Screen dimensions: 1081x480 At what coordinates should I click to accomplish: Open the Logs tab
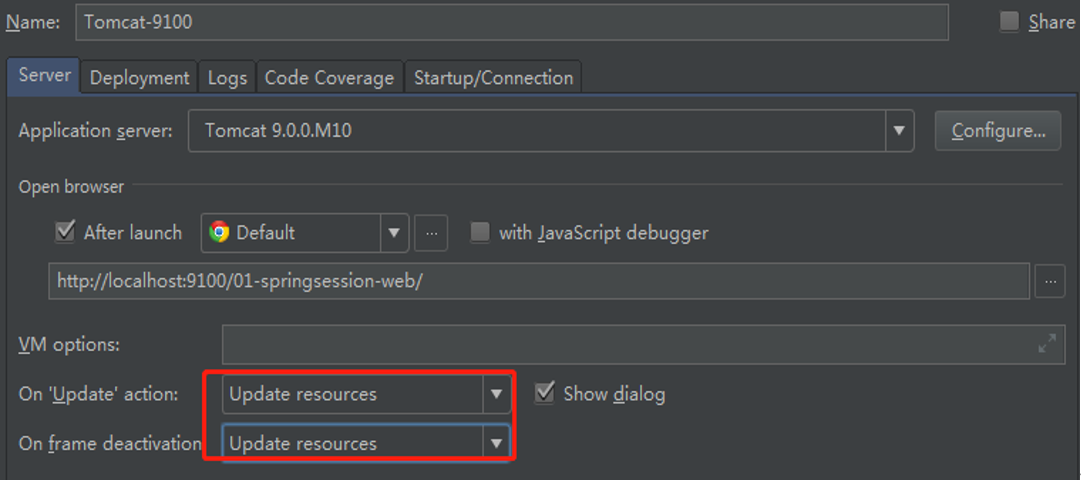click(x=227, y=78)
